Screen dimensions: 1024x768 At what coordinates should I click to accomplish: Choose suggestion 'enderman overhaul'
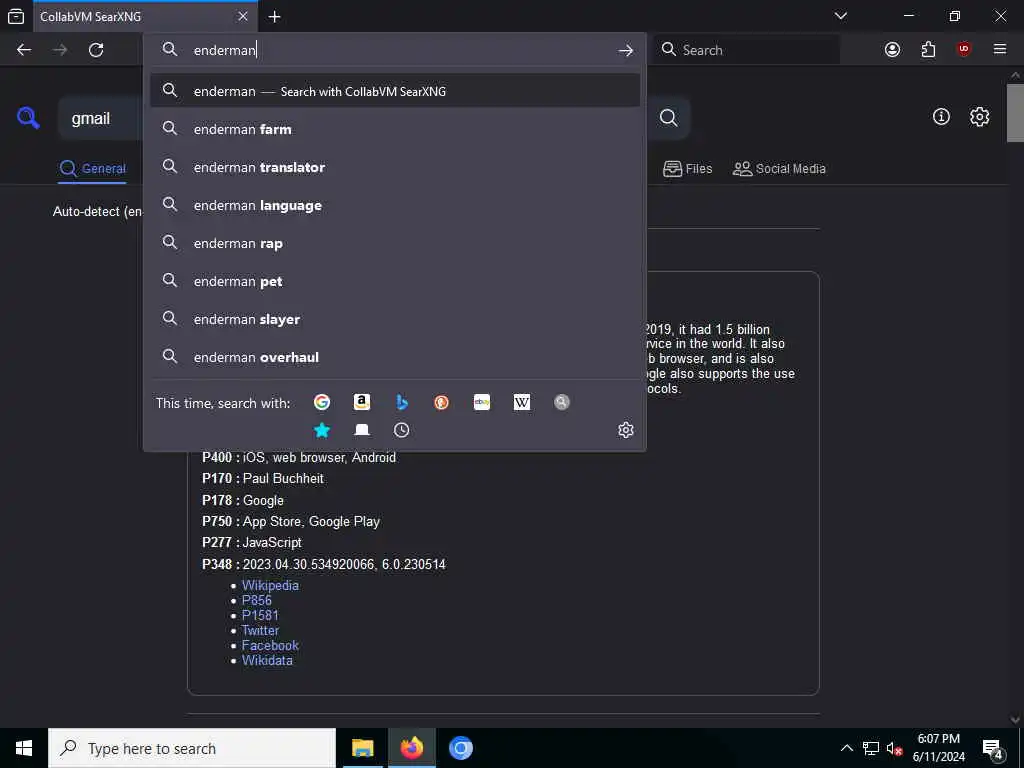click(x=394, y=357)
